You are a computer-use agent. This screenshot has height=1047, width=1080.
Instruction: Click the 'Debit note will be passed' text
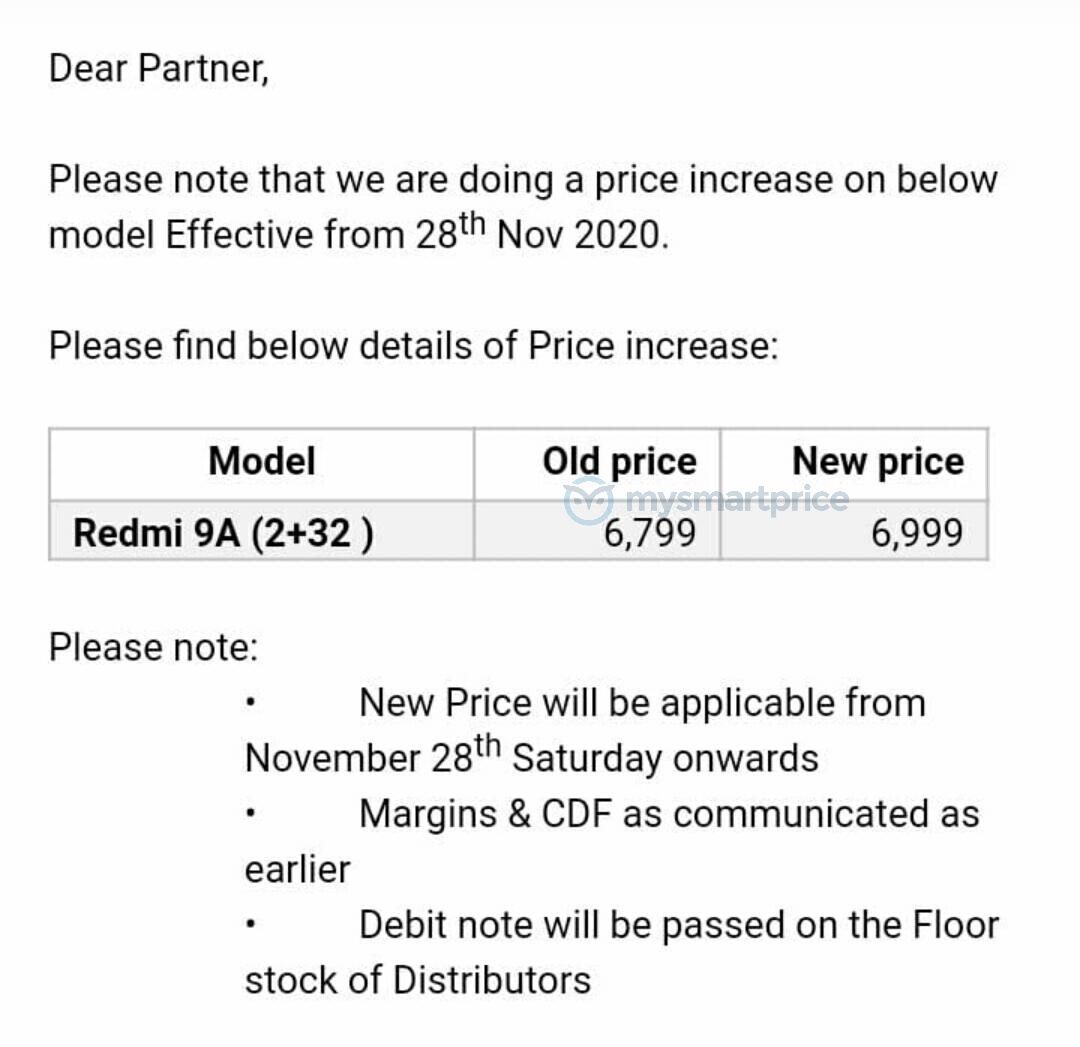[679, 925]
